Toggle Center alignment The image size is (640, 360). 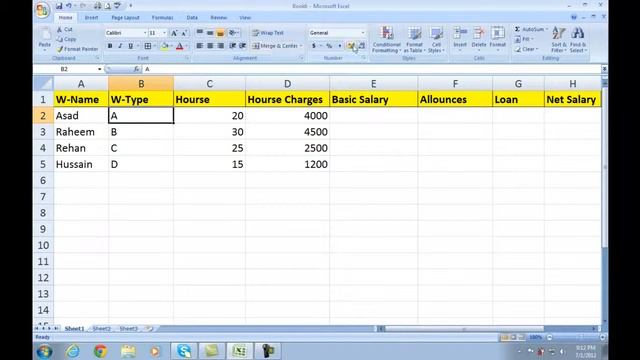click(210, 46)
